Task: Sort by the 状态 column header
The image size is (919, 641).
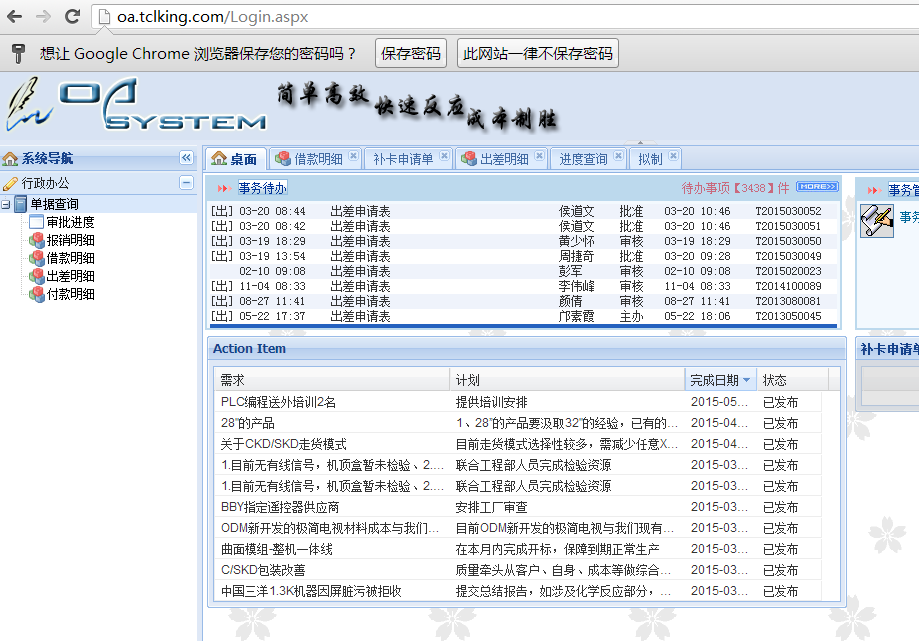Action: click(792, 380)
